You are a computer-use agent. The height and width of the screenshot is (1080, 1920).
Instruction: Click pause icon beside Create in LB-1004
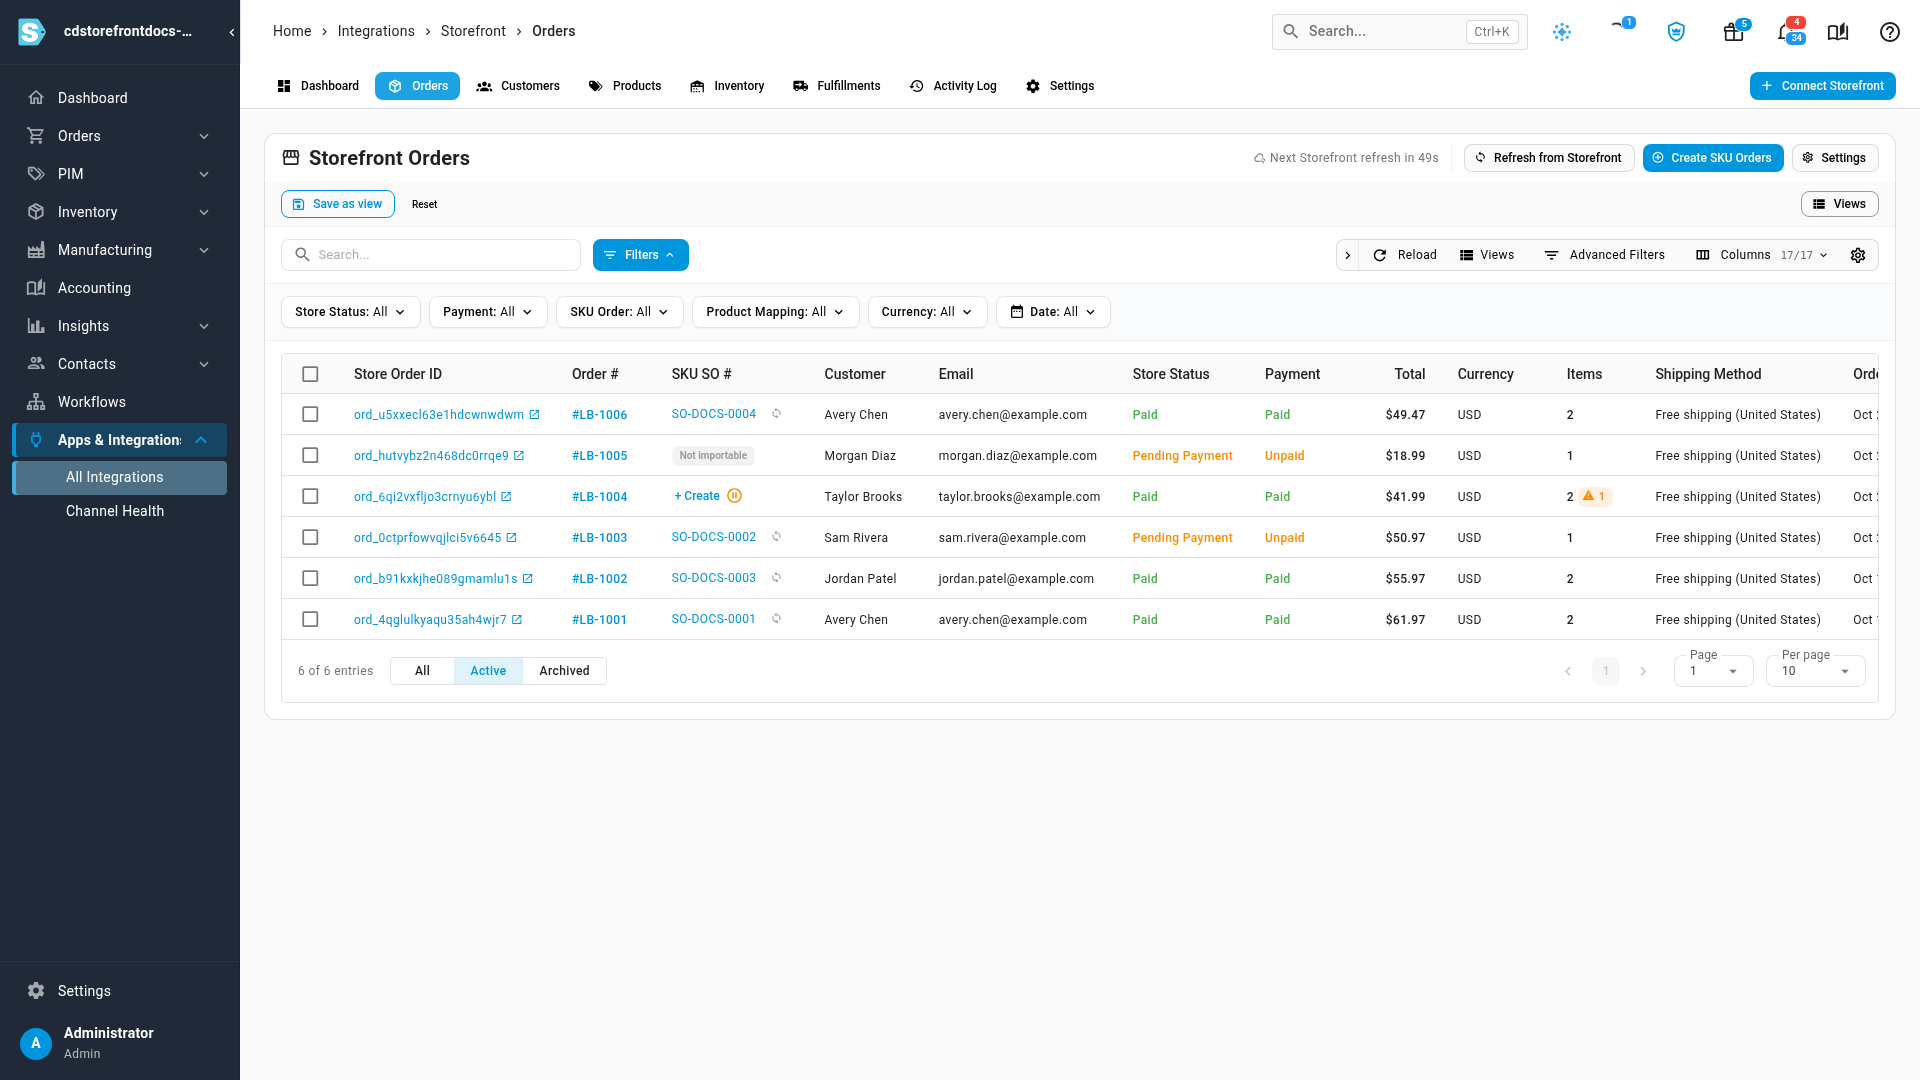tap(734, 496)
